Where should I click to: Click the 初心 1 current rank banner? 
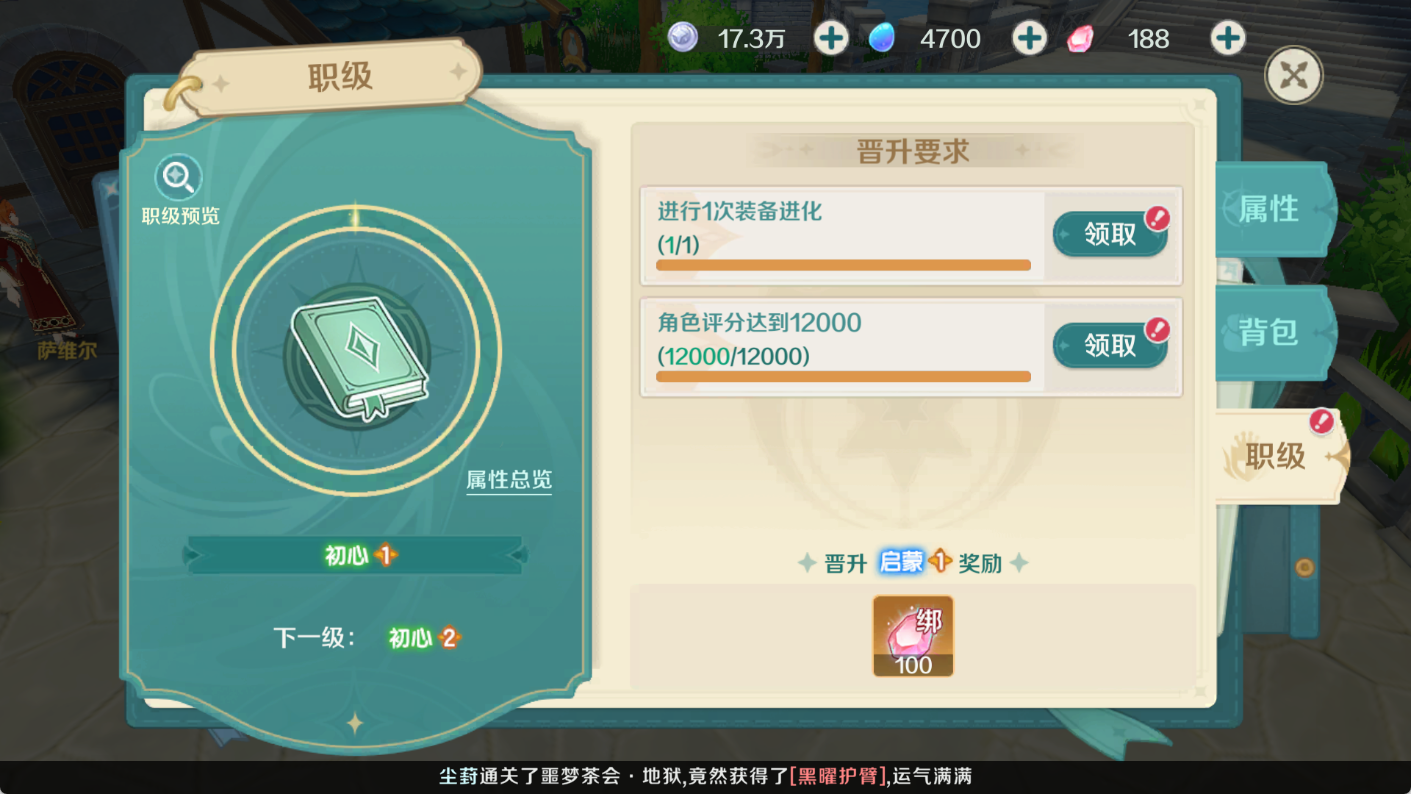coord(356,555)
